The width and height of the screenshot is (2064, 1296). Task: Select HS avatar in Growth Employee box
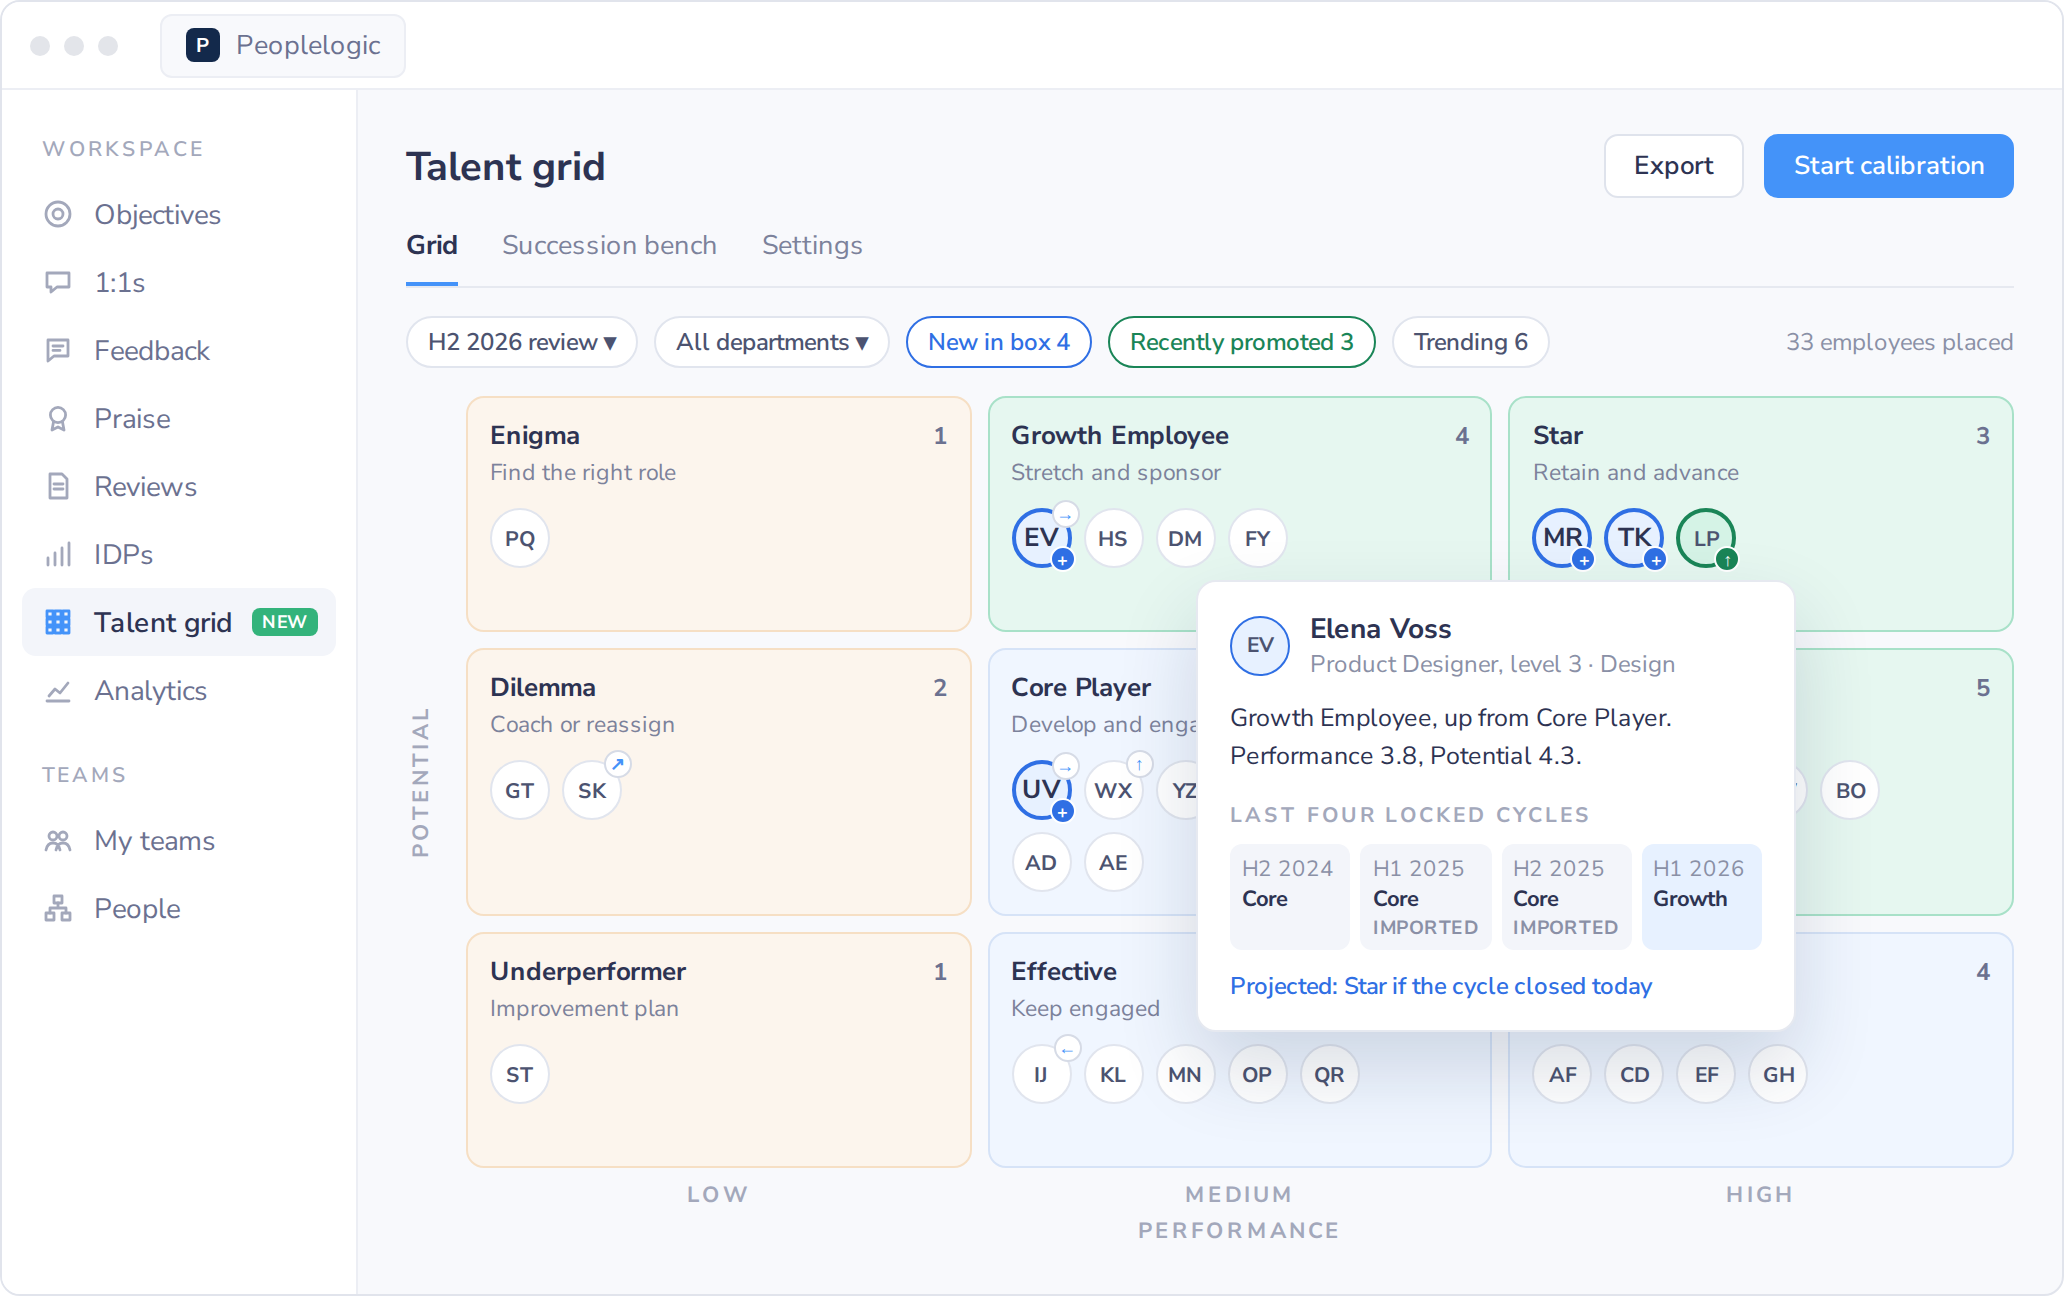click(x=1113, y=538)
